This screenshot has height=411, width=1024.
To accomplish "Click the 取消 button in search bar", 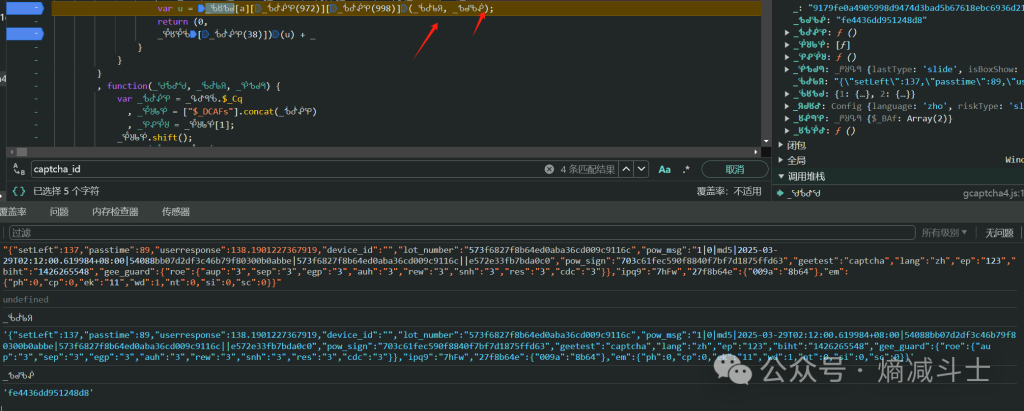I will point(734,170).
